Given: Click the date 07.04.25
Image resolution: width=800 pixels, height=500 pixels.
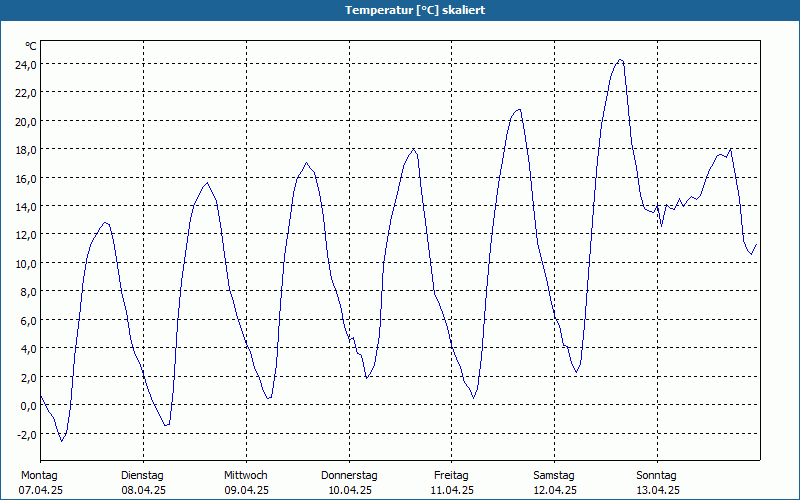Looking at the screenshot, I should click(x=40, y=491).
